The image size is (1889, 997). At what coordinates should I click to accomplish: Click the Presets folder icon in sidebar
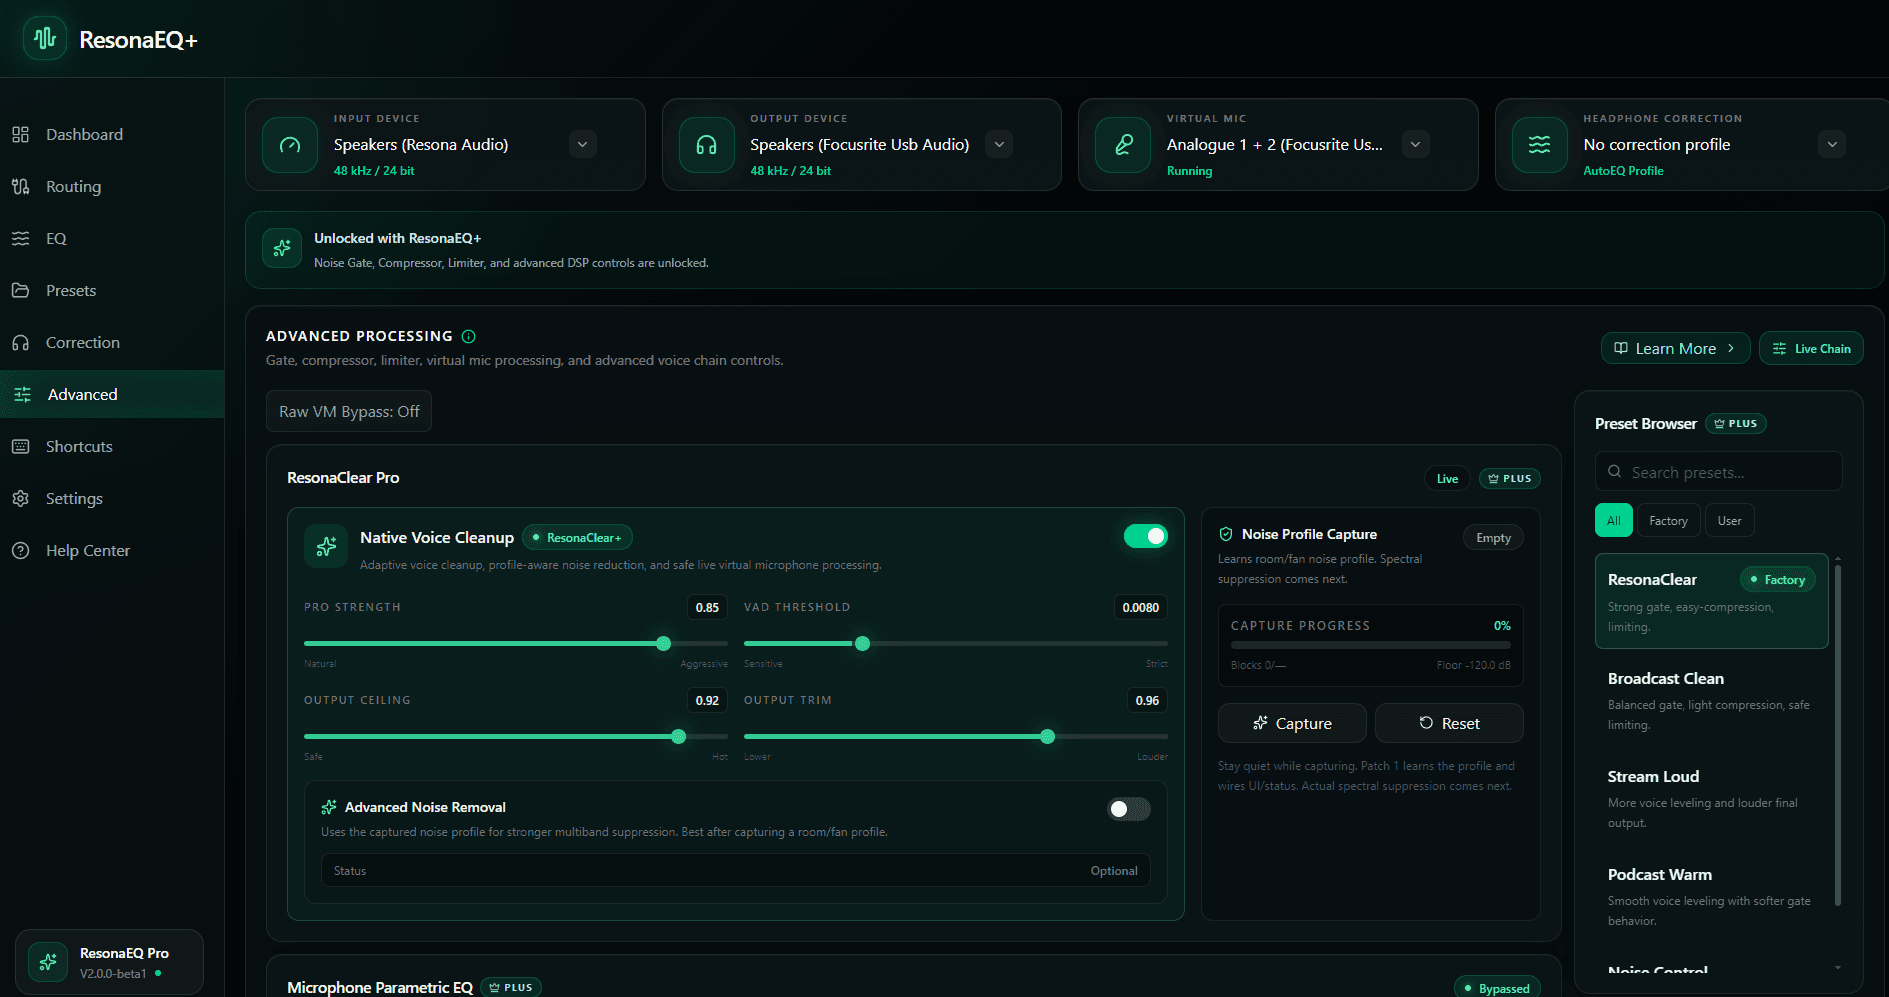(20, 290)
